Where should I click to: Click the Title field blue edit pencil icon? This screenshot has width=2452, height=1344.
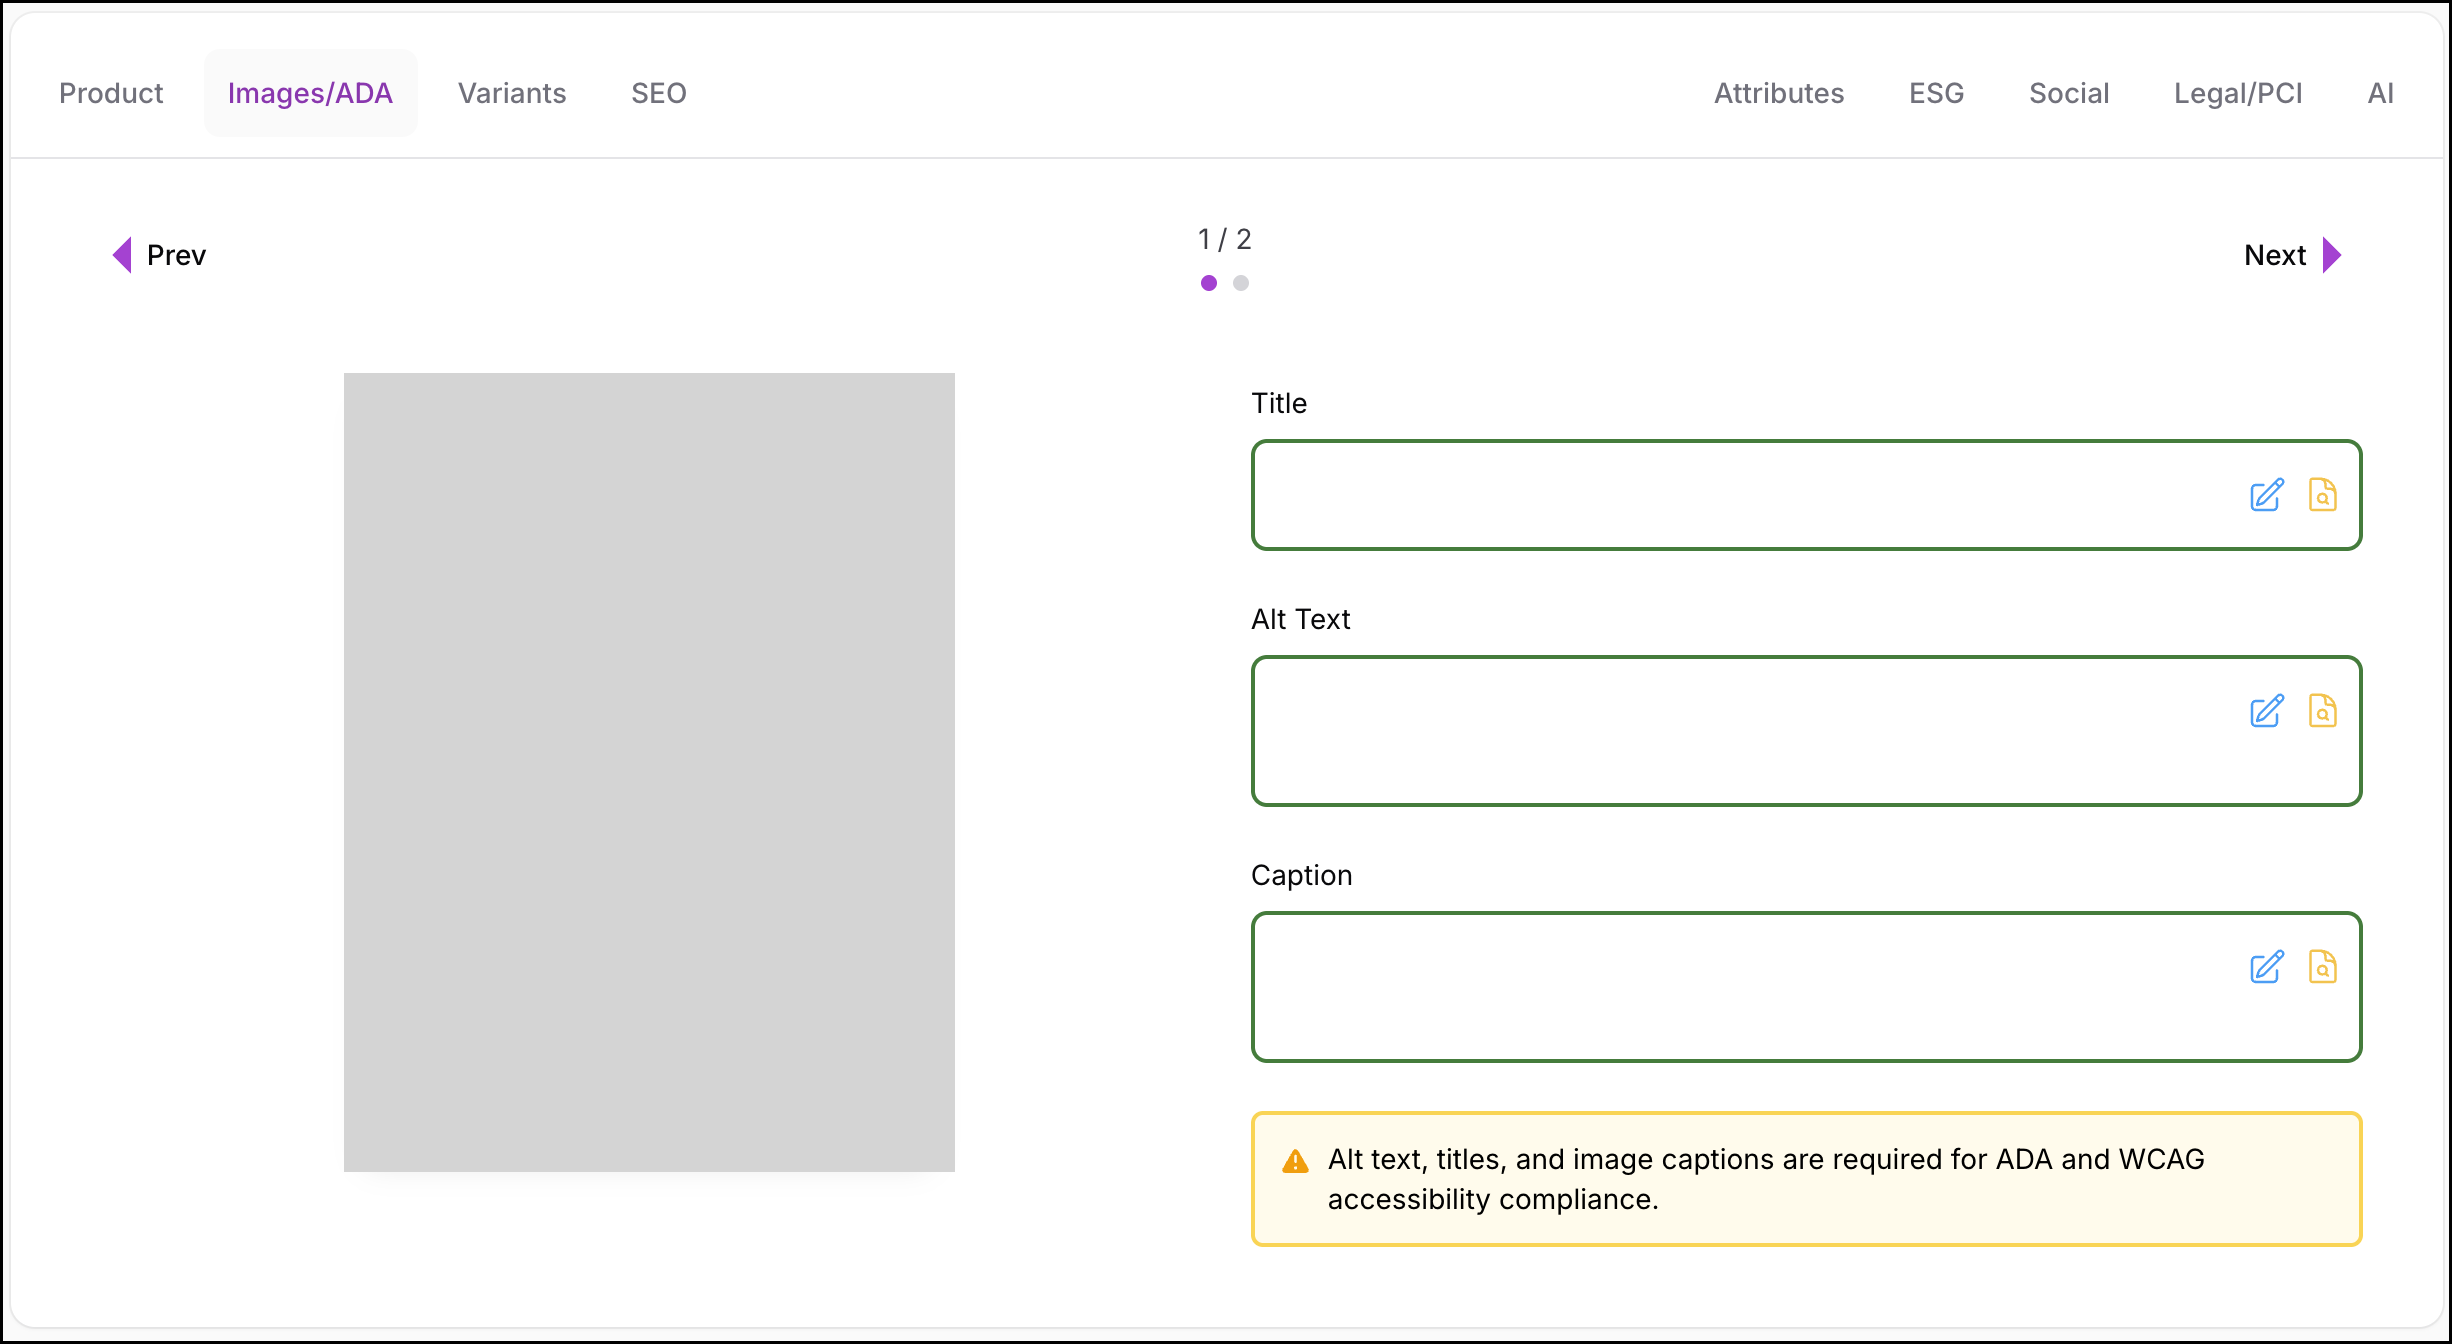2266,495
